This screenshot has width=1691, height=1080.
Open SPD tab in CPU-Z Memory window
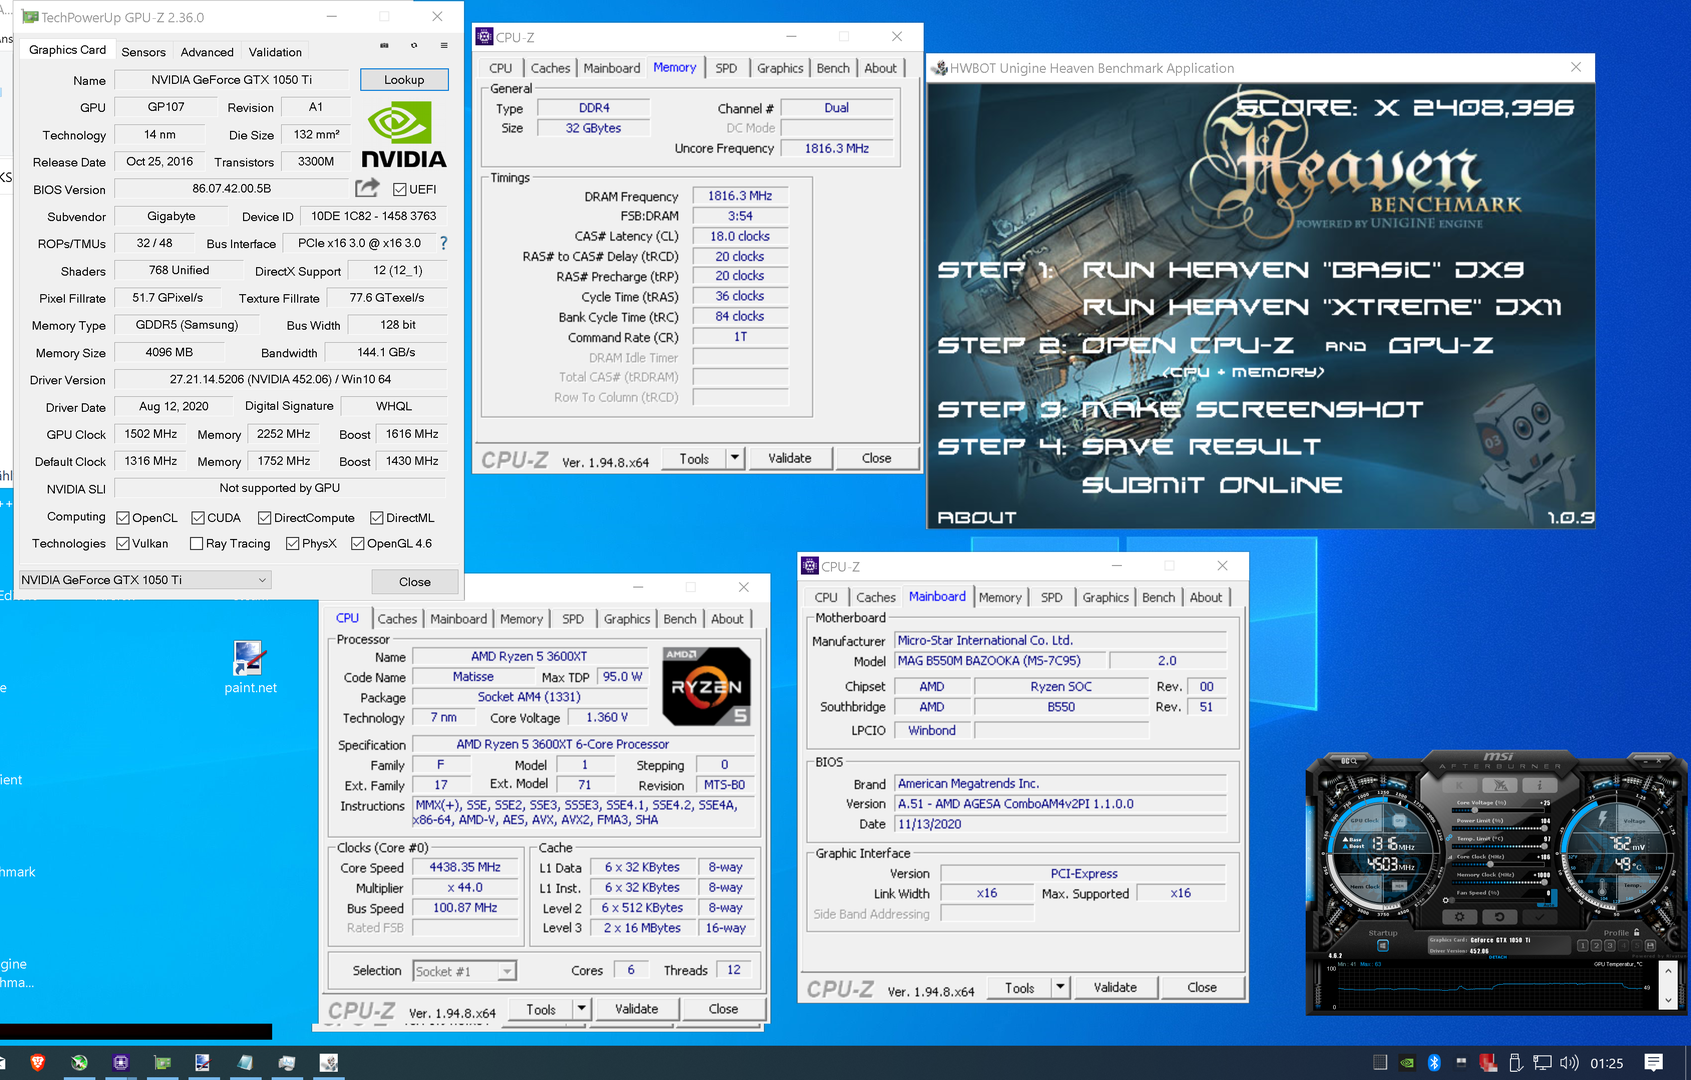[726, 68]
